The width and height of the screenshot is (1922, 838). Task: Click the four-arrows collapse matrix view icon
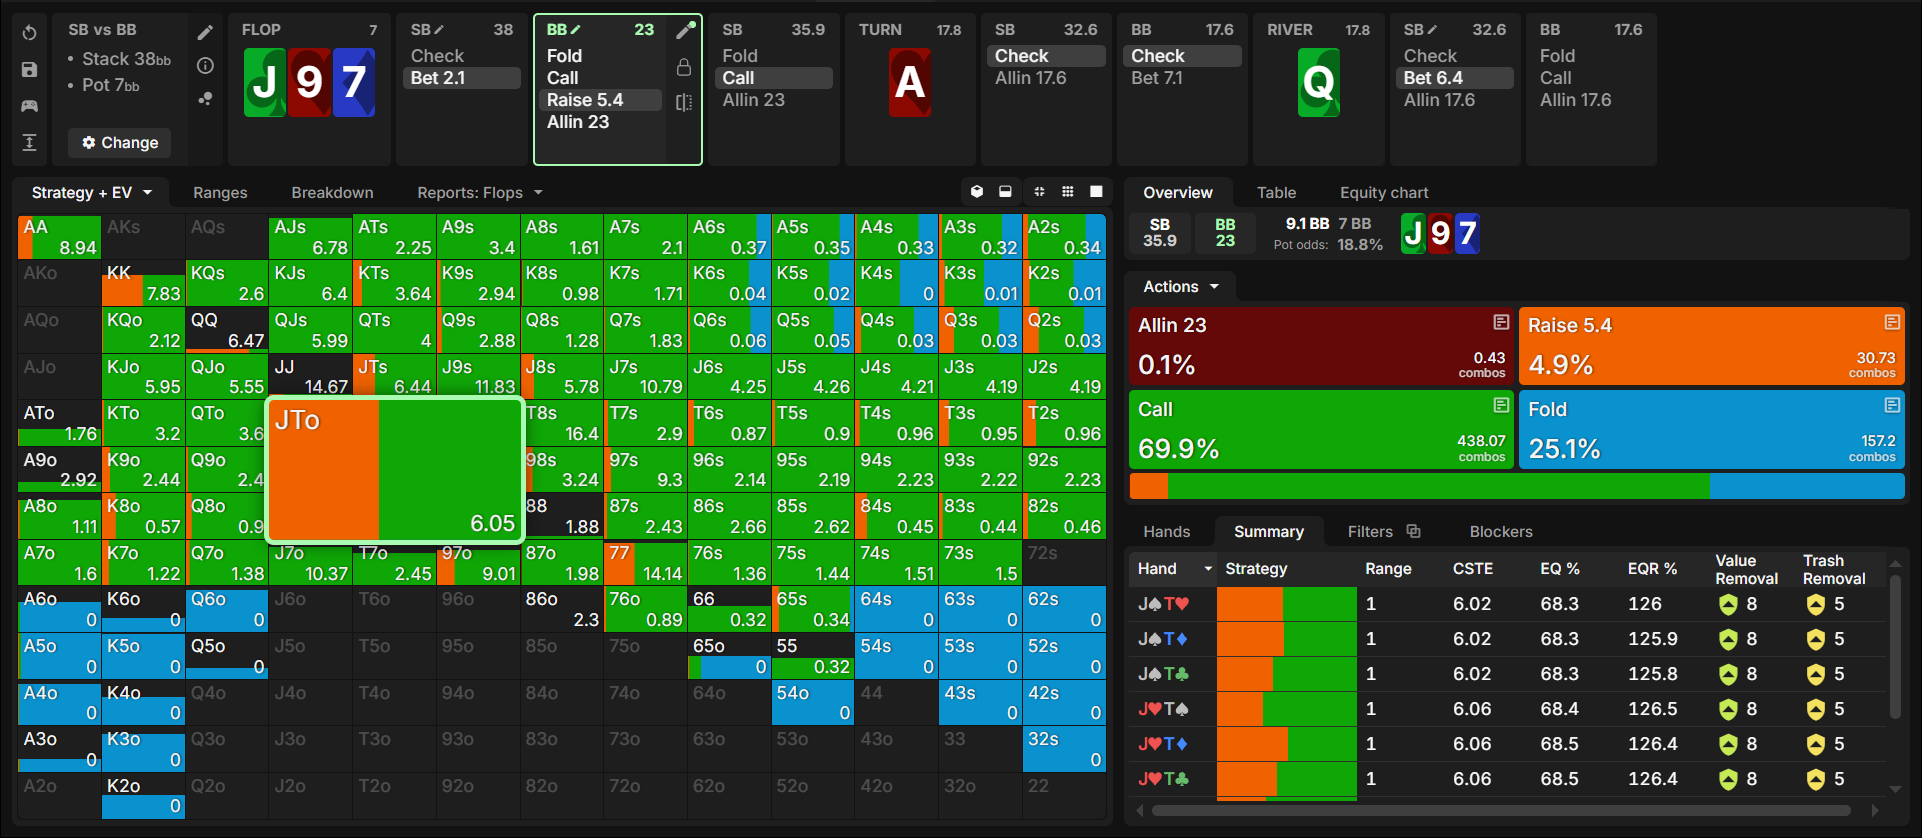coord(1039,192)
